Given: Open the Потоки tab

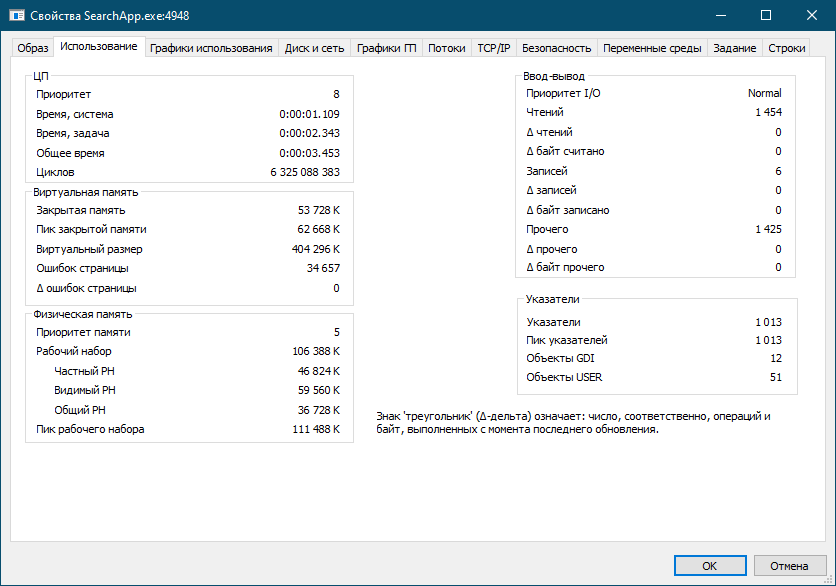Looking at the screenshot, I should pos(447,48).
